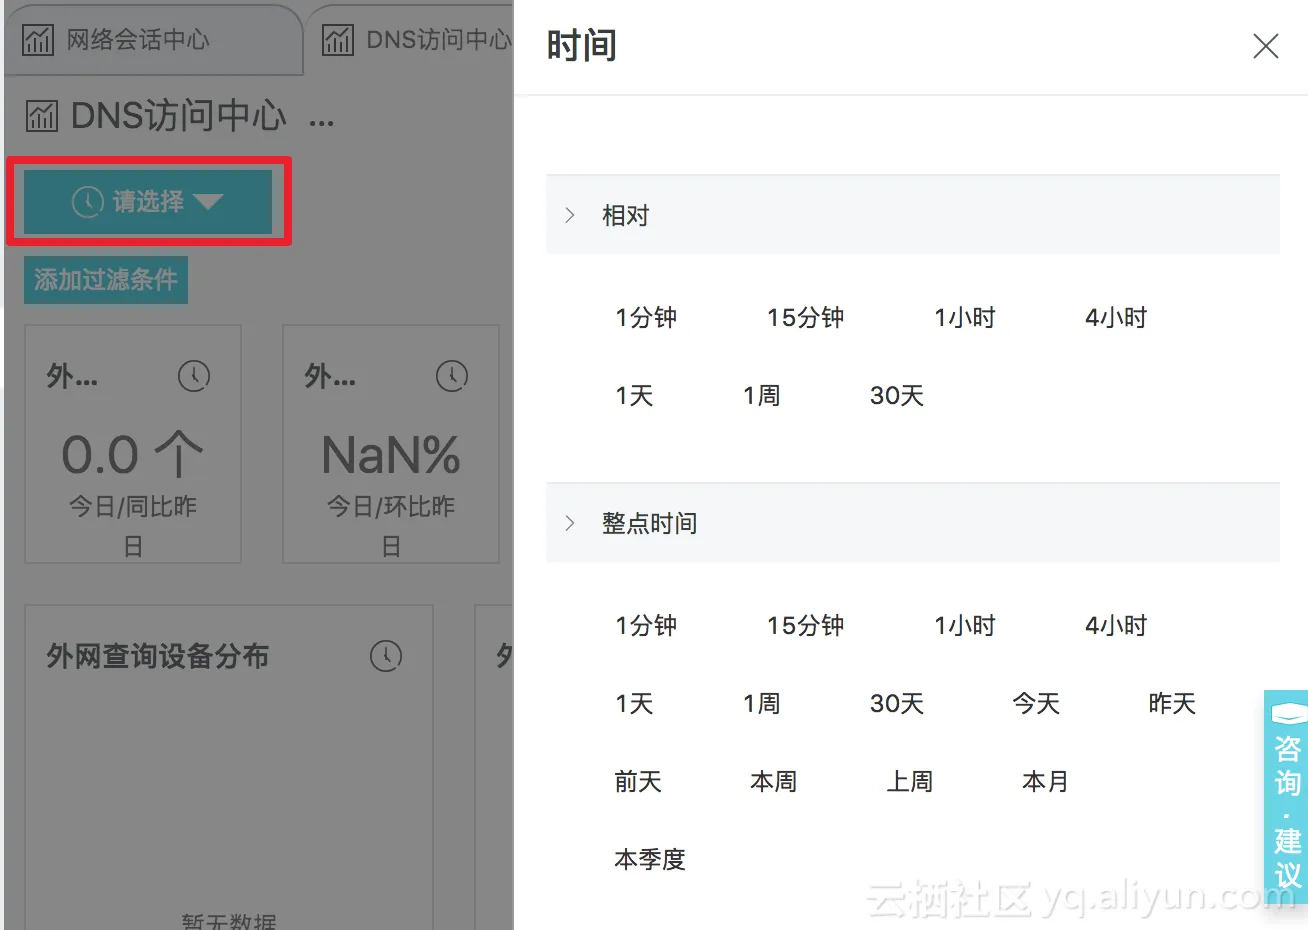The image size is (1308, 930).
Task: Open the ellipsis menu next to DNS访问中心 title
Action: [321, 122]
